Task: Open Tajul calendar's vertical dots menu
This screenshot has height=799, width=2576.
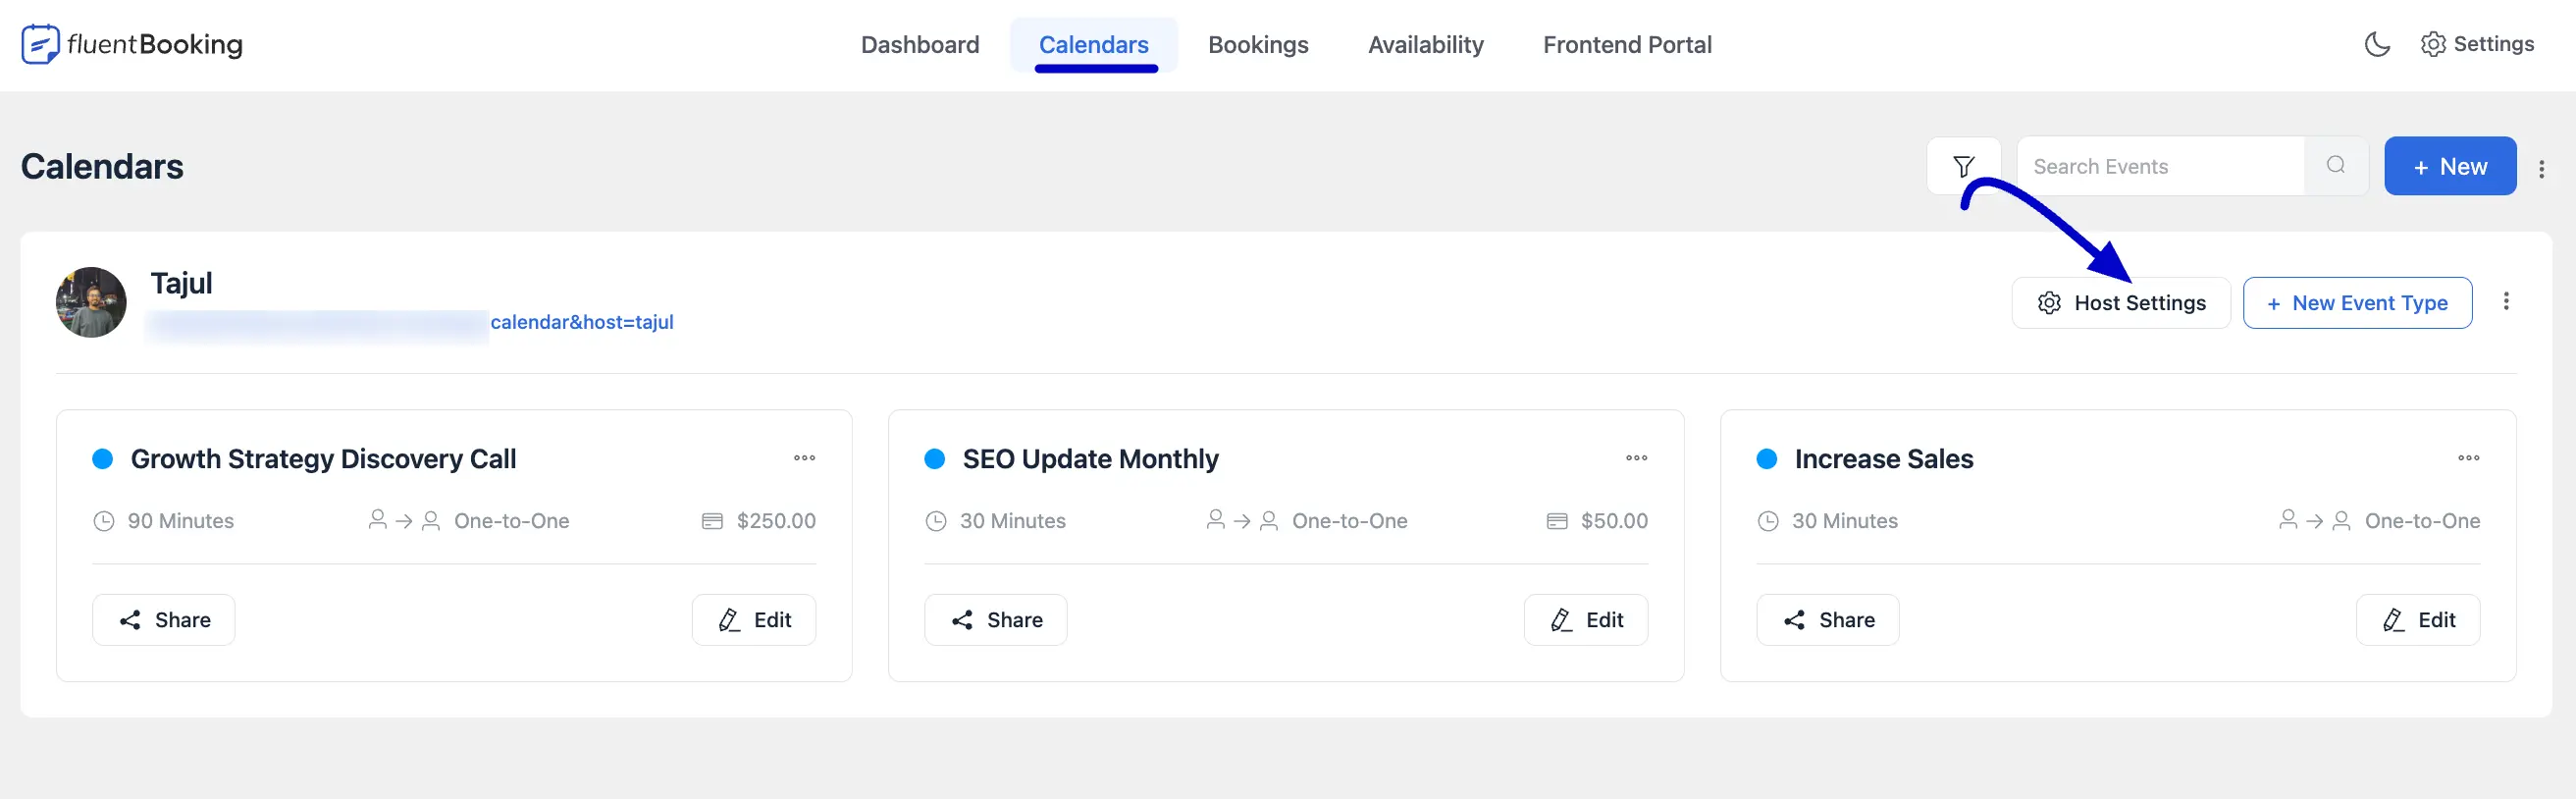Action: [2505, 301]
